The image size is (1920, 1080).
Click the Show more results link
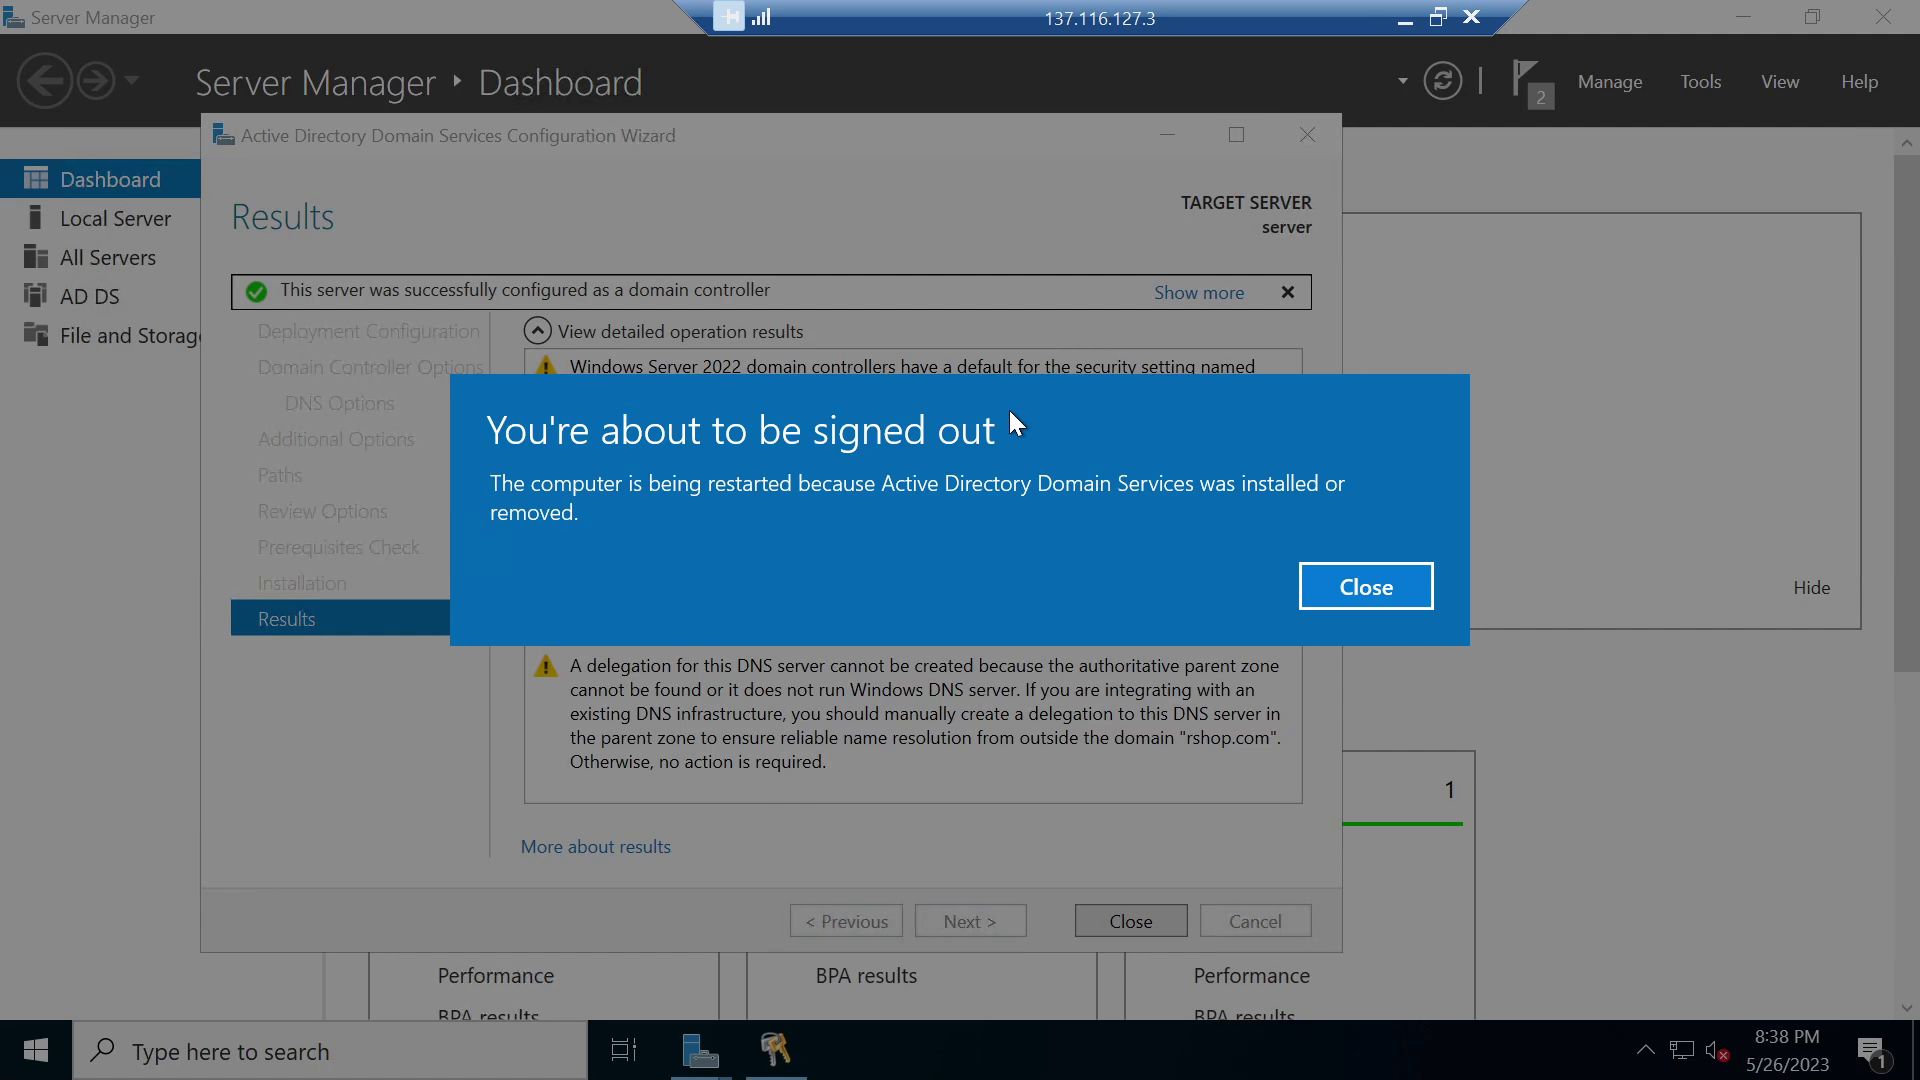1199,291
